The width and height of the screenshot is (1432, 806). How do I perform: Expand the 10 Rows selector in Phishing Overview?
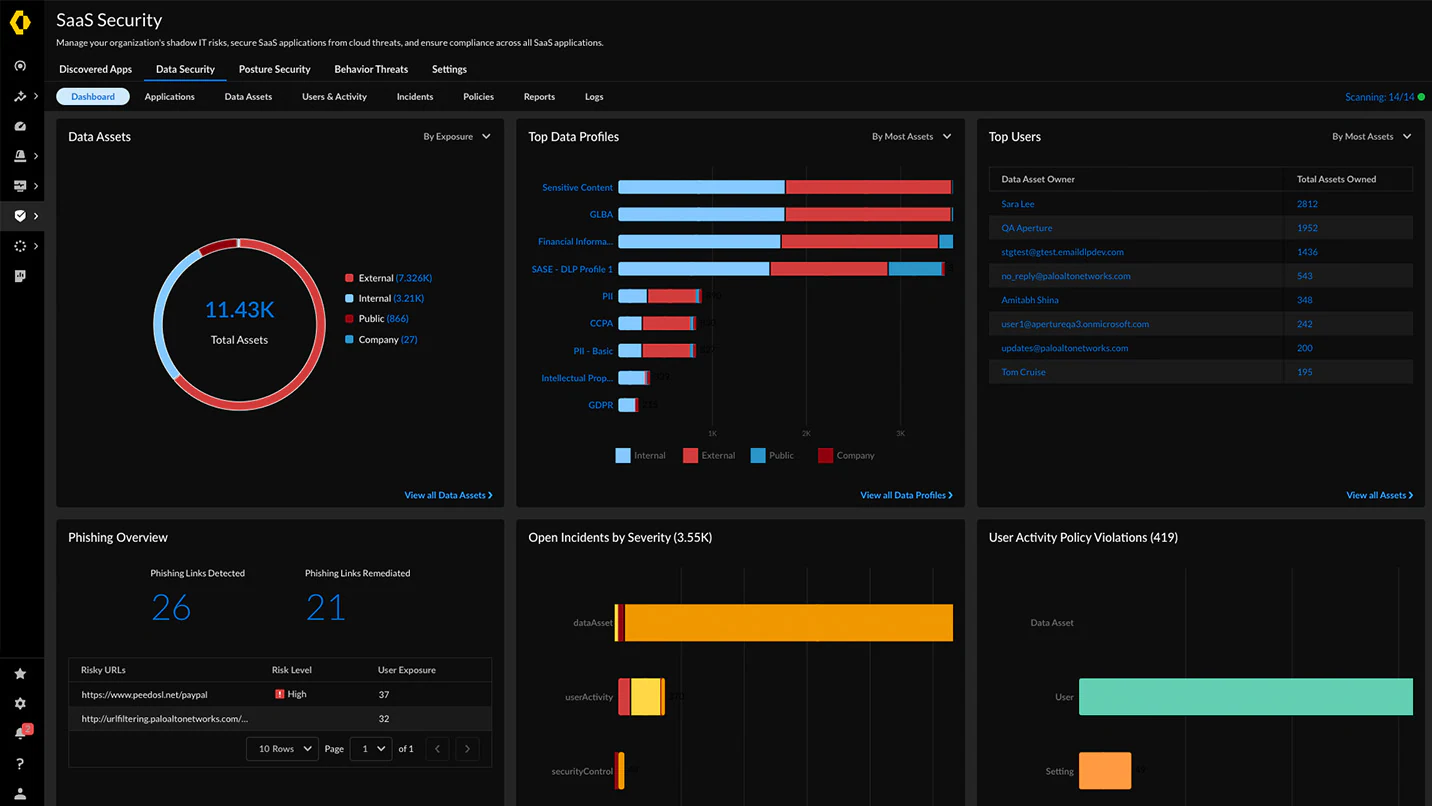point(281,748)
